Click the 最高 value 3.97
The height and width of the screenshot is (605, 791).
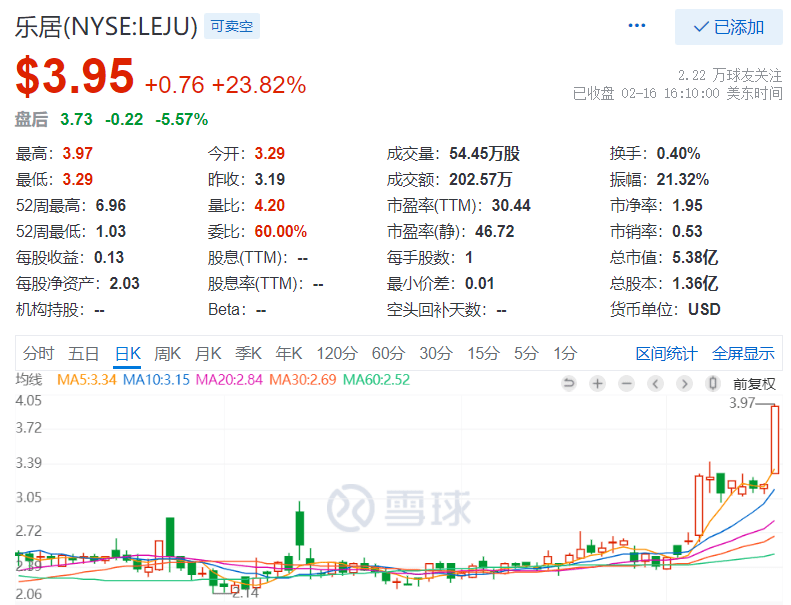click(x=77, y=153)
